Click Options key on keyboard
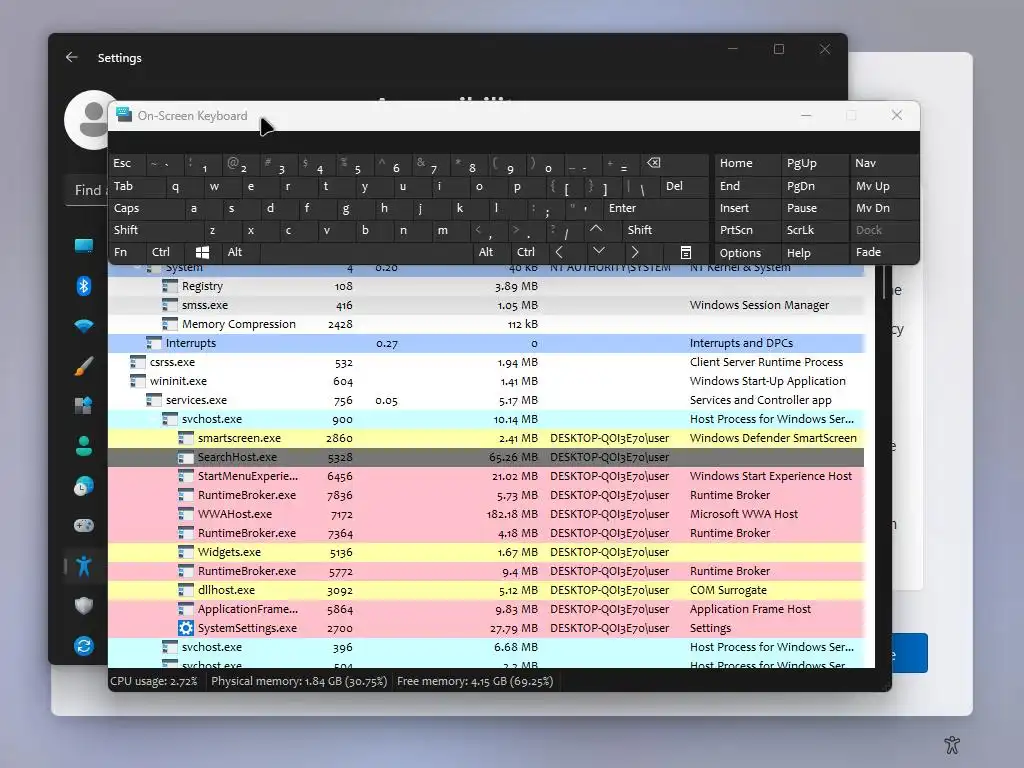The width and height of the screenshot is (1024, 768). [x=746, y=253]
